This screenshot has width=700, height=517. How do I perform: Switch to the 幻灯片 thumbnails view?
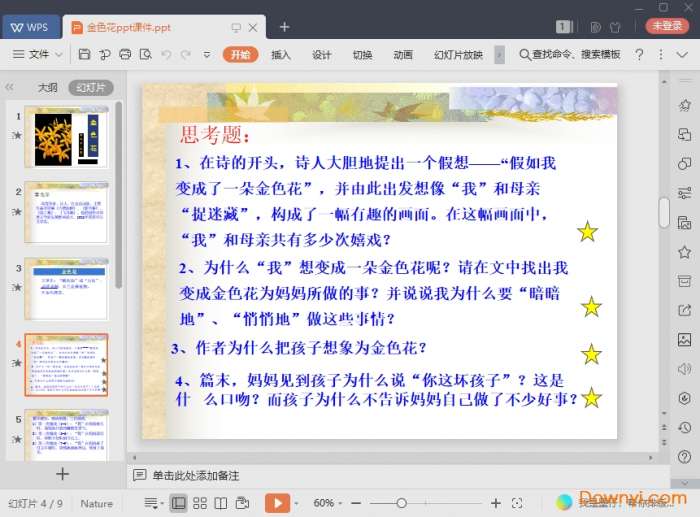[x=91, y=88]
